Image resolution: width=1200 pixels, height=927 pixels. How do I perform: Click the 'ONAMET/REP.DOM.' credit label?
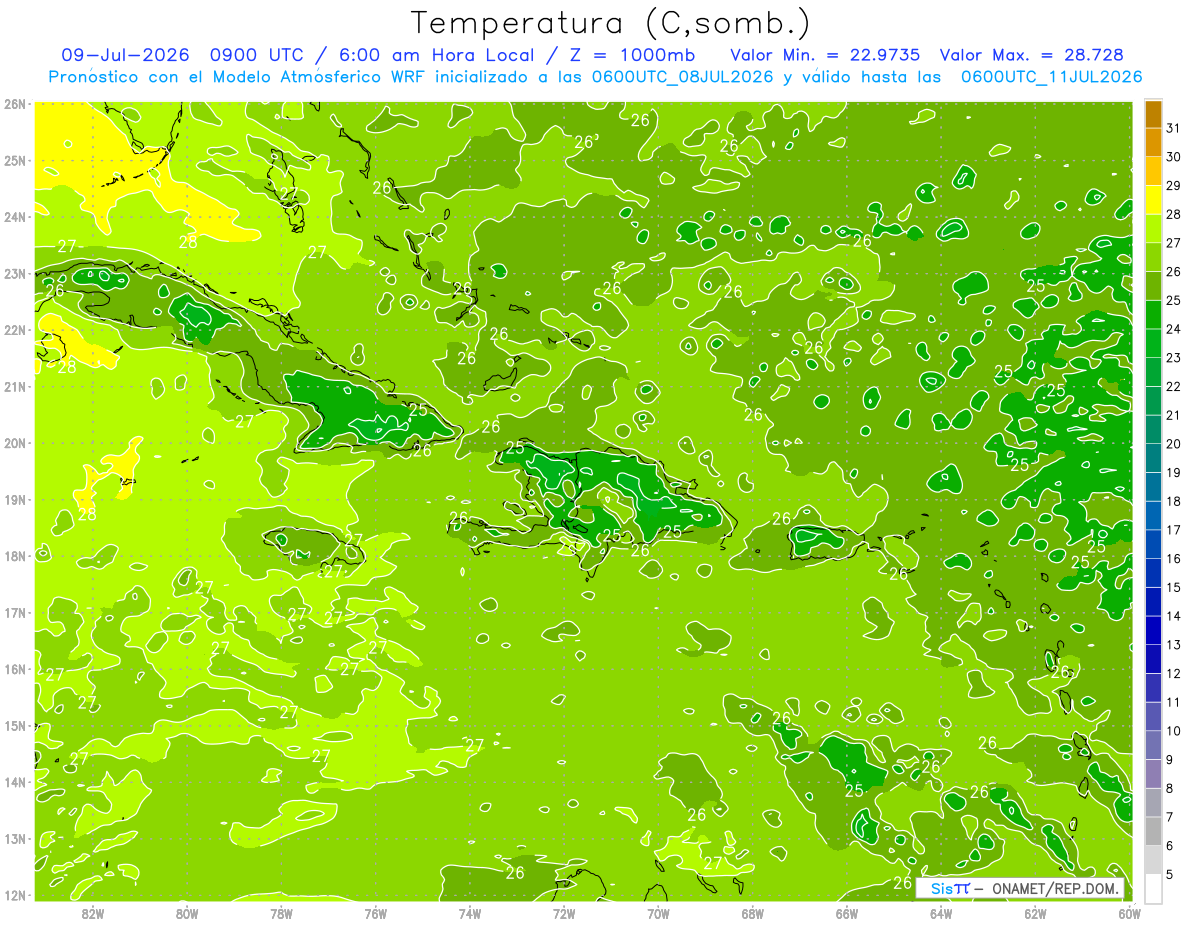coord(1057,888)
